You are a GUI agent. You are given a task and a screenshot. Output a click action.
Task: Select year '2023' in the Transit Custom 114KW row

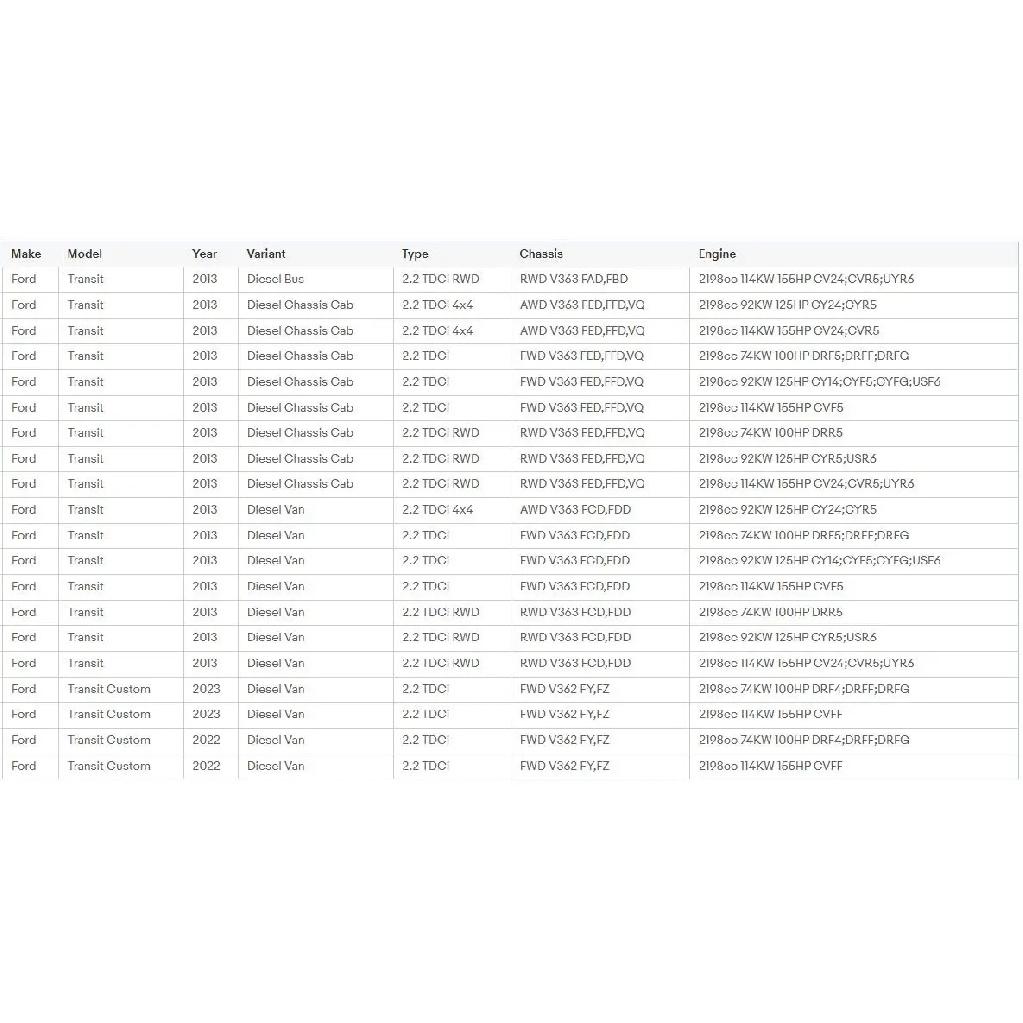click(206, 714)
